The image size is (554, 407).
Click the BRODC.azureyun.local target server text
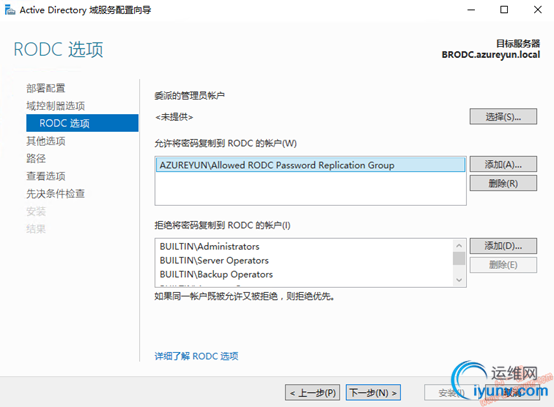click(x=491, y=55)
